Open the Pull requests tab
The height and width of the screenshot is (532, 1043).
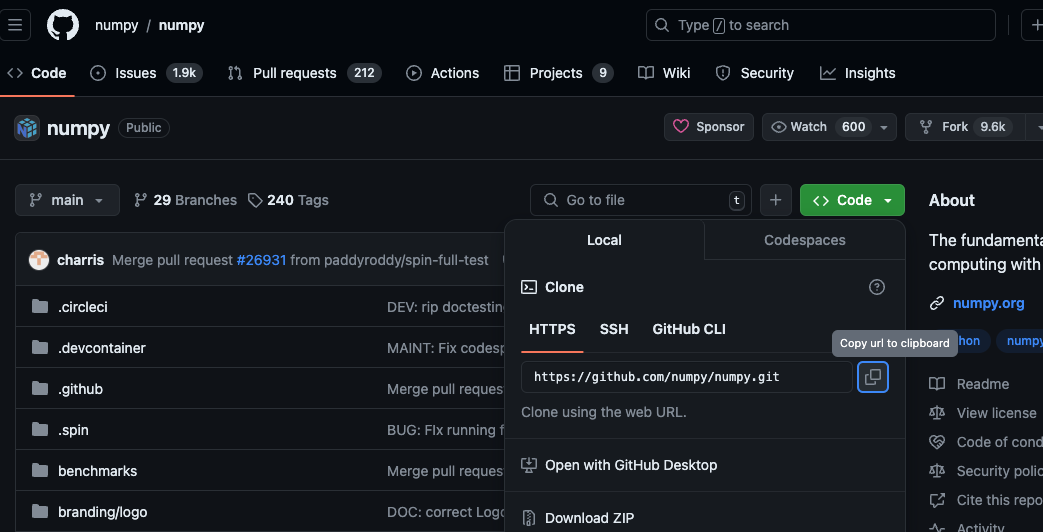coord(304,73)
